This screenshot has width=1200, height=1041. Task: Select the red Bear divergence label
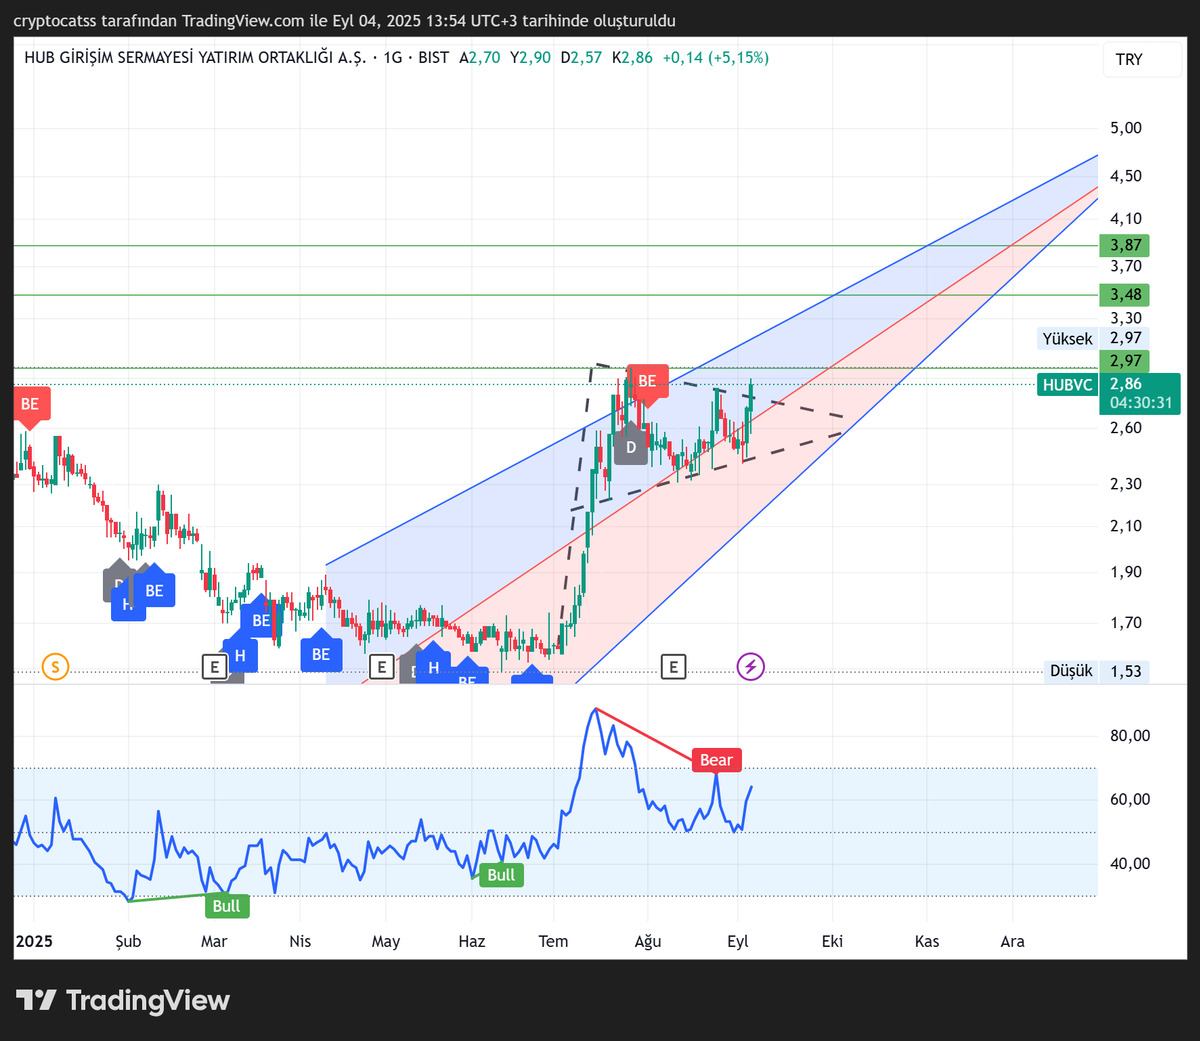[716, 760]
